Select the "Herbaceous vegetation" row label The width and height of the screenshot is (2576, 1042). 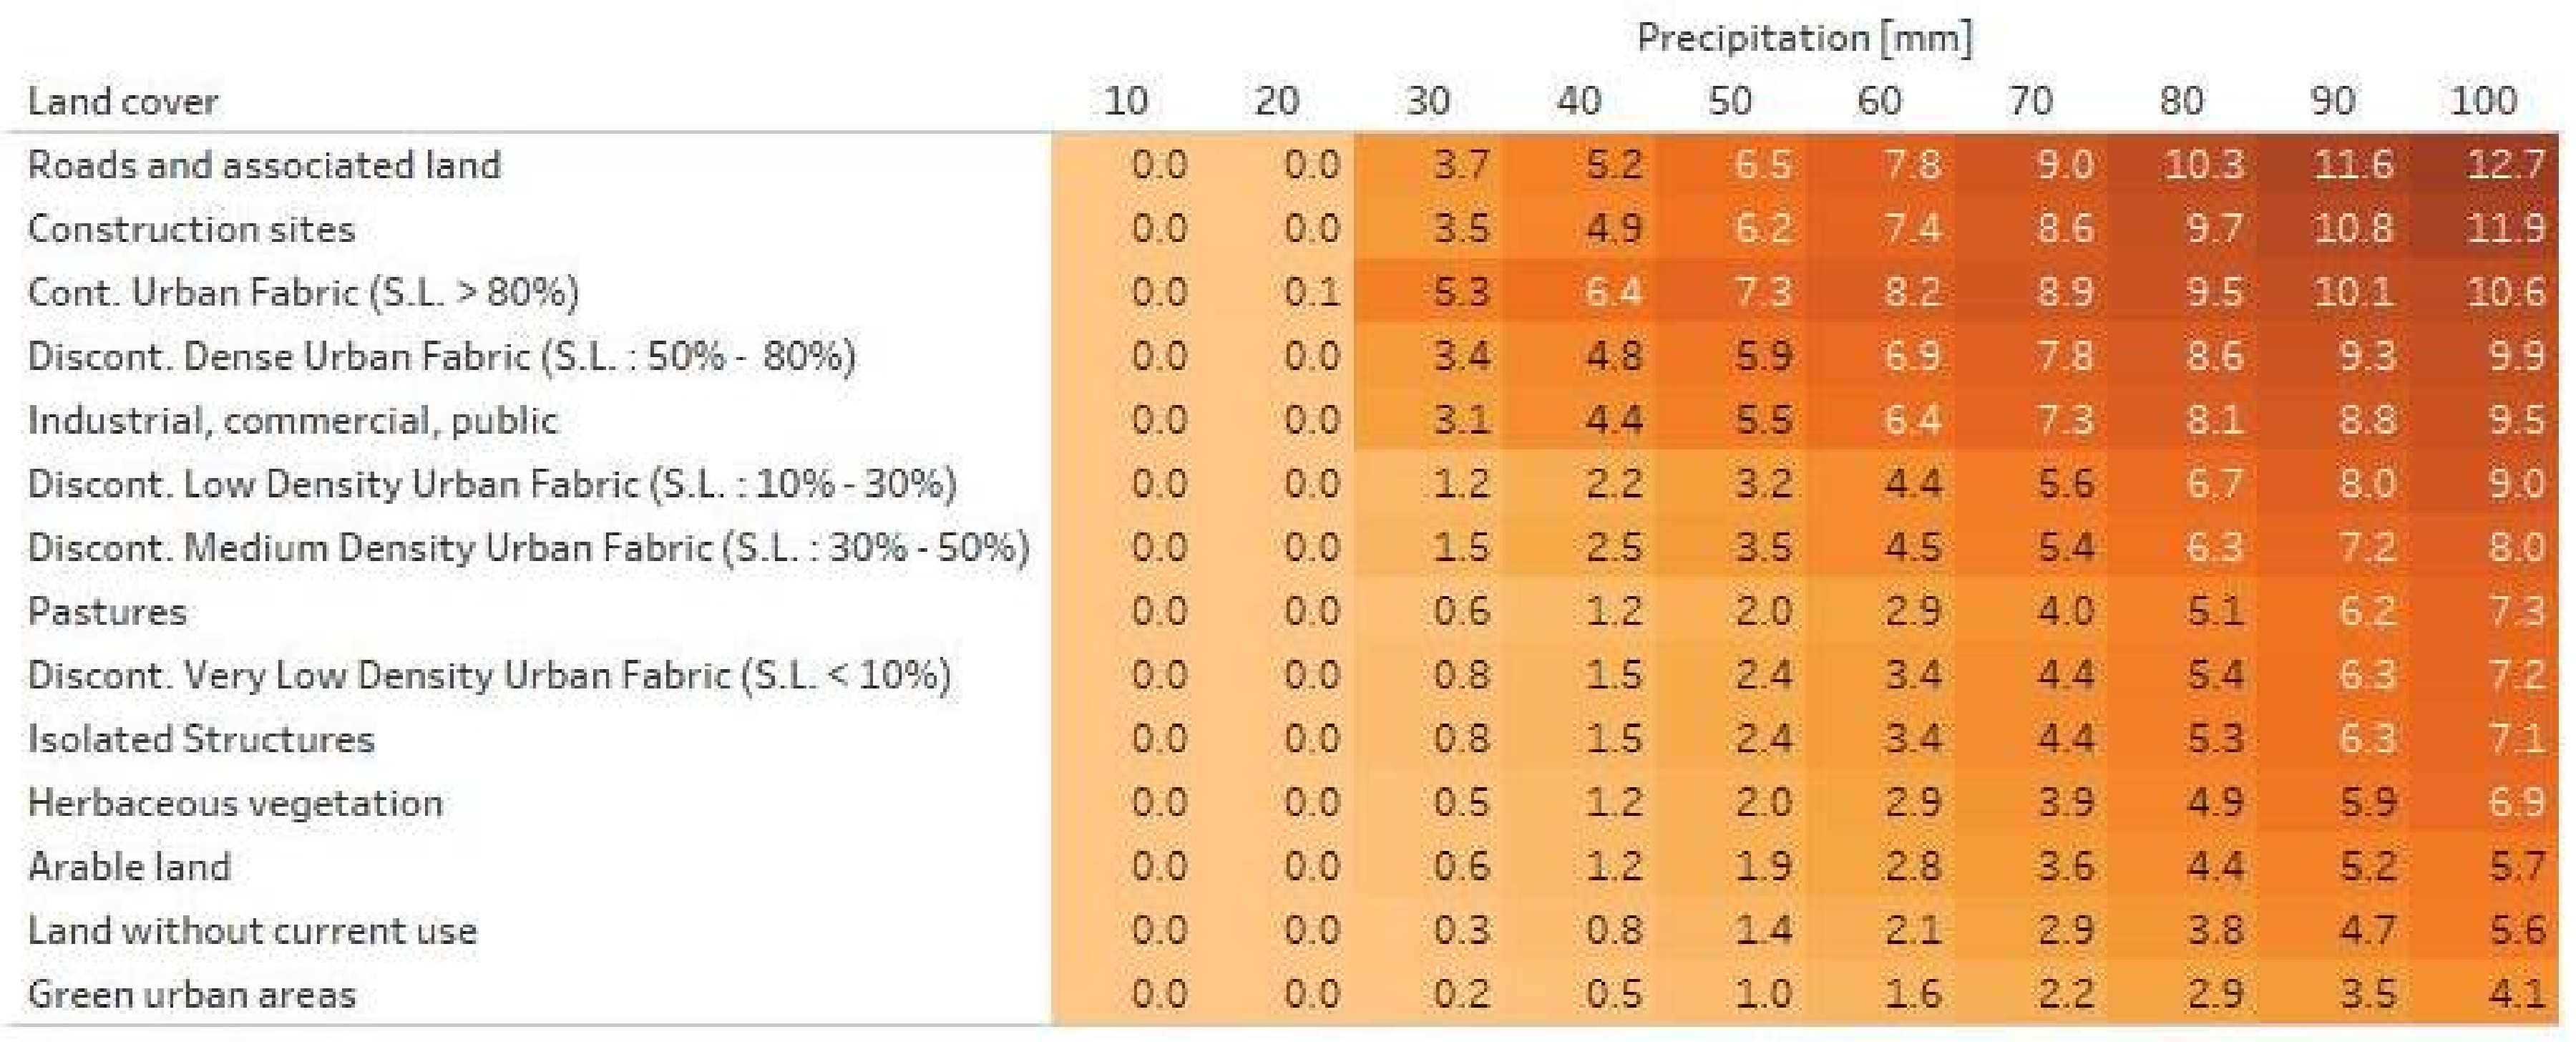click(x=235, y=803)
